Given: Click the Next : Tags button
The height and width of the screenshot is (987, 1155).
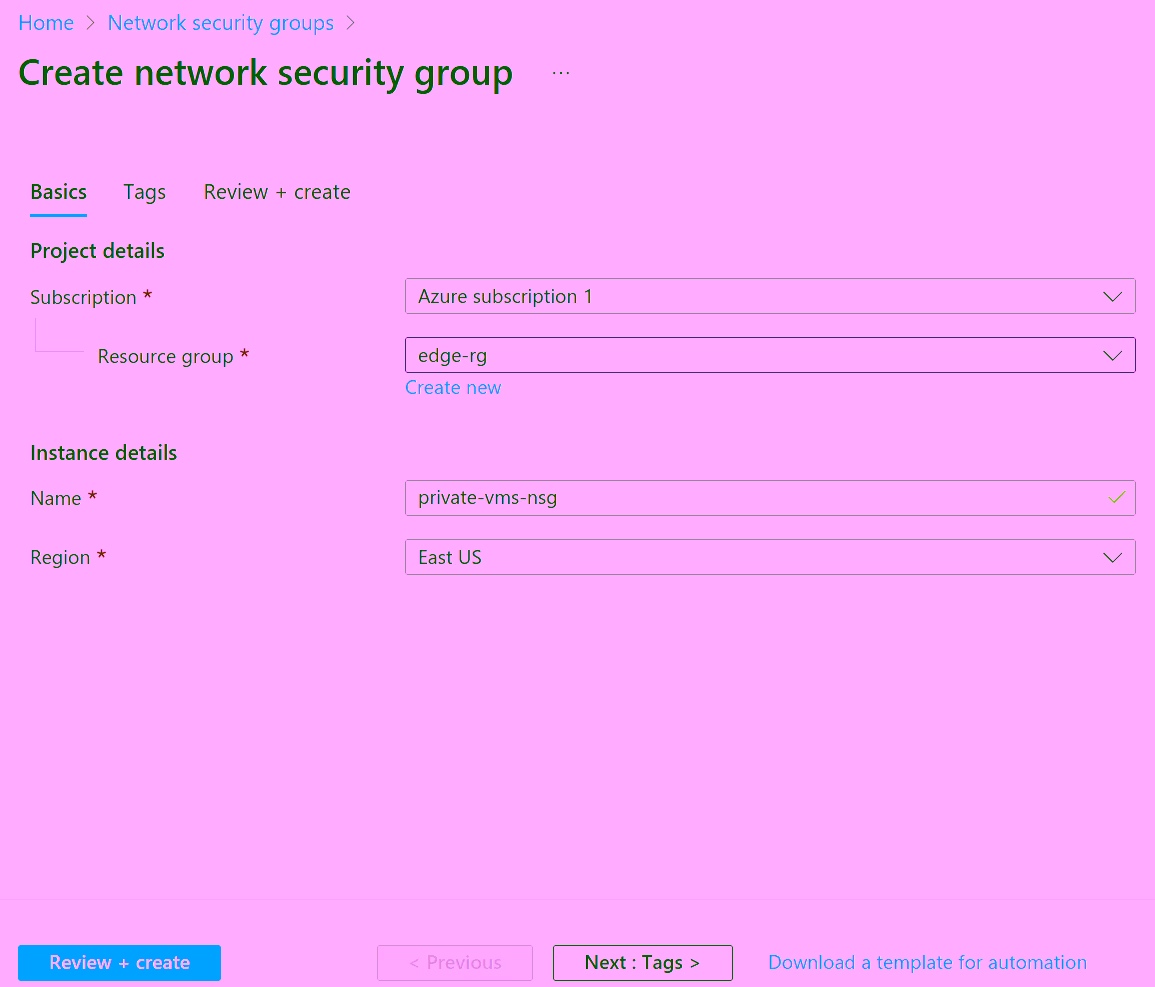Looking at the screenshot, I should point(642,963).
